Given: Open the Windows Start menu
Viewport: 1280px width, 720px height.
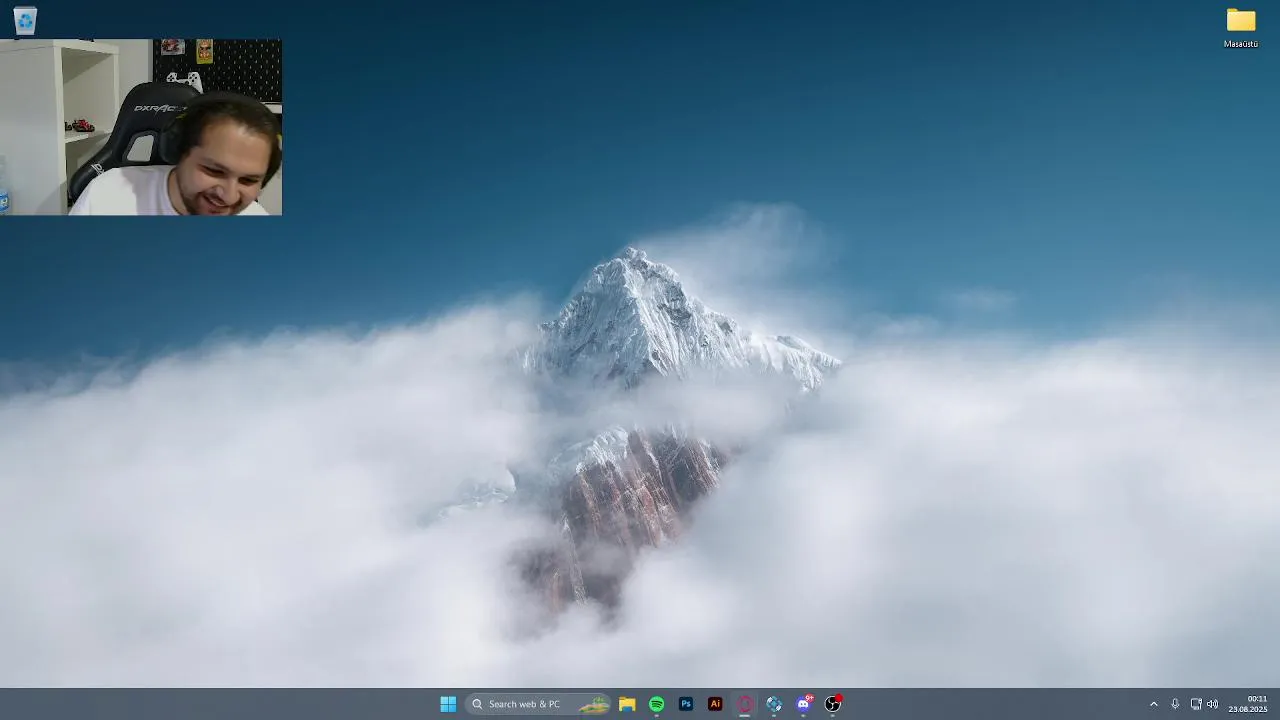Looking at the screenshot, I should coord(448,704).
